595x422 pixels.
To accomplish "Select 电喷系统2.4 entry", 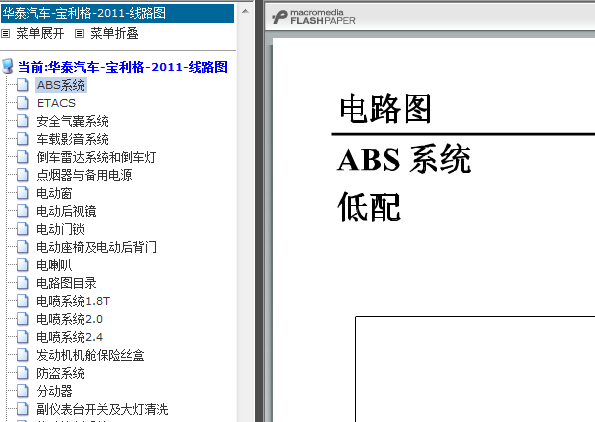I will (x=69, y=337).
